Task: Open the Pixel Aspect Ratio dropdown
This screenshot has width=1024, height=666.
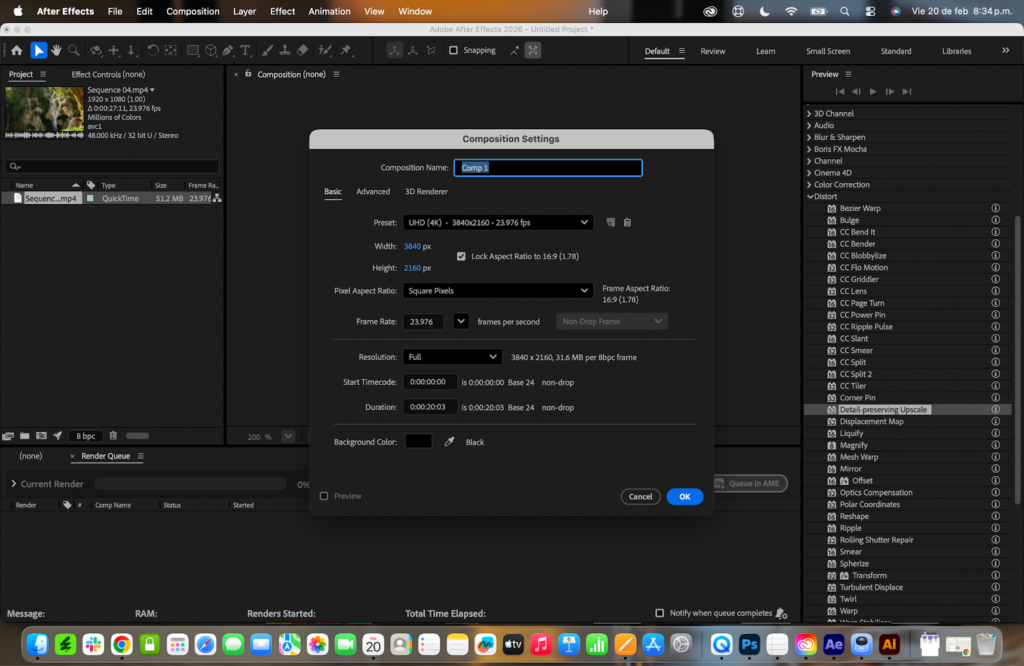Action: pos(497,289)
